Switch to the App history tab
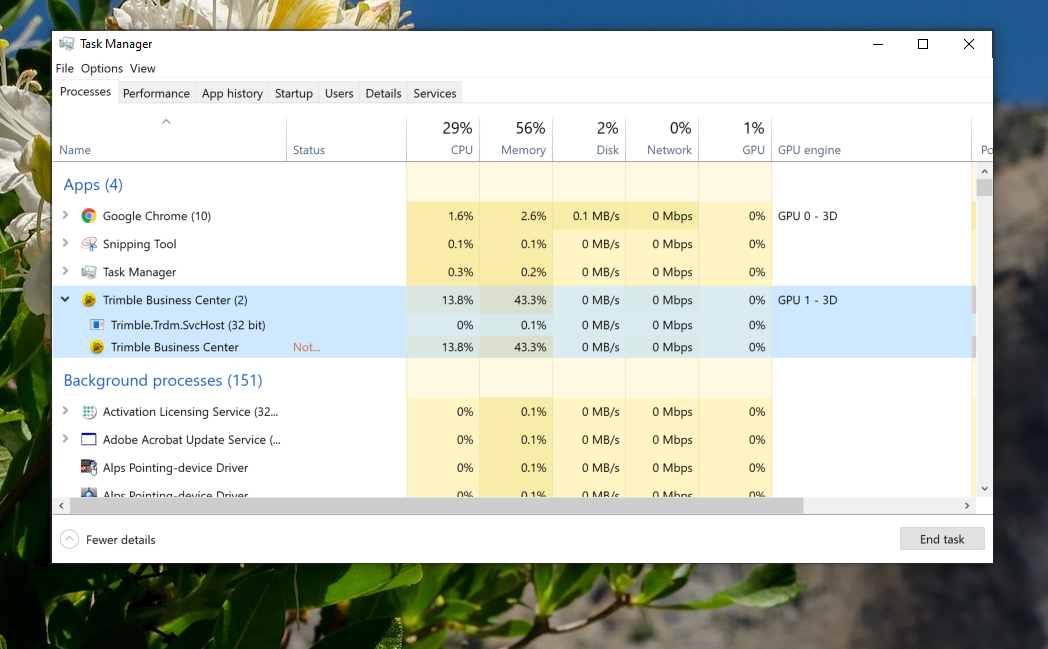Image resolution: width=1048 pixels, height=649 pixels. (x=232, y=94)
